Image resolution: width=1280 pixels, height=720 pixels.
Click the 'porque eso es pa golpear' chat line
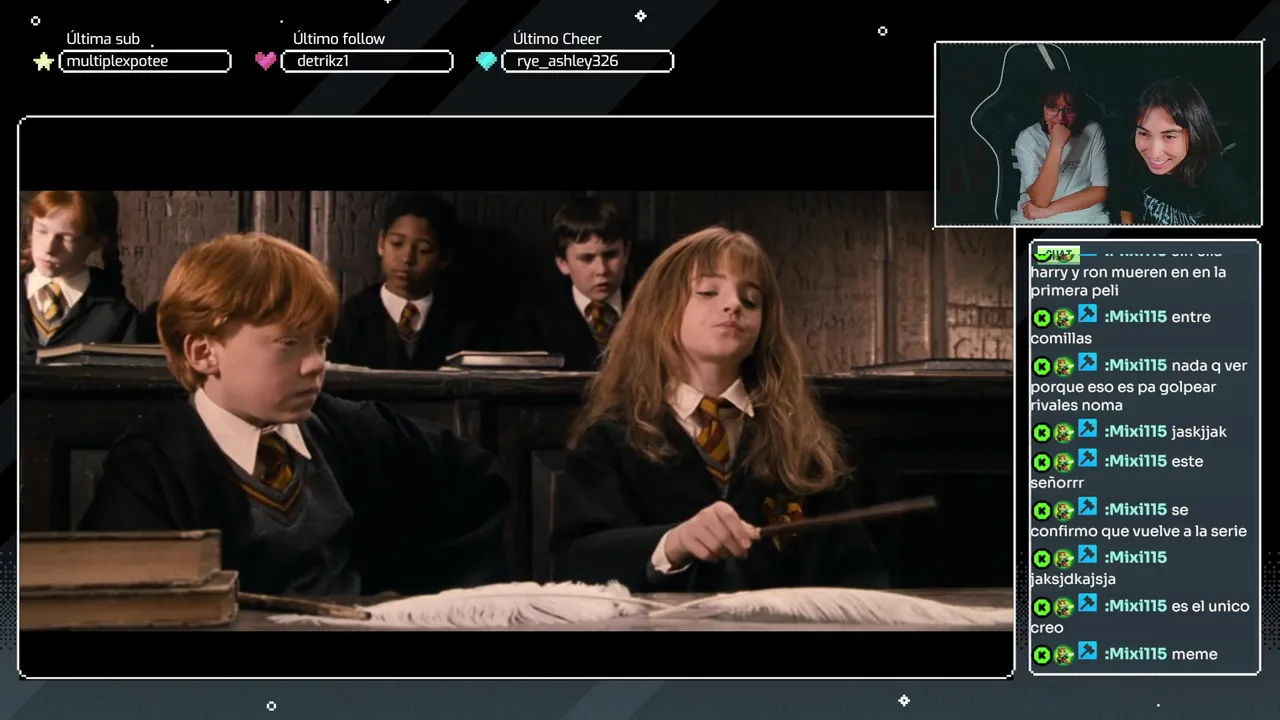pos(1125,386)
